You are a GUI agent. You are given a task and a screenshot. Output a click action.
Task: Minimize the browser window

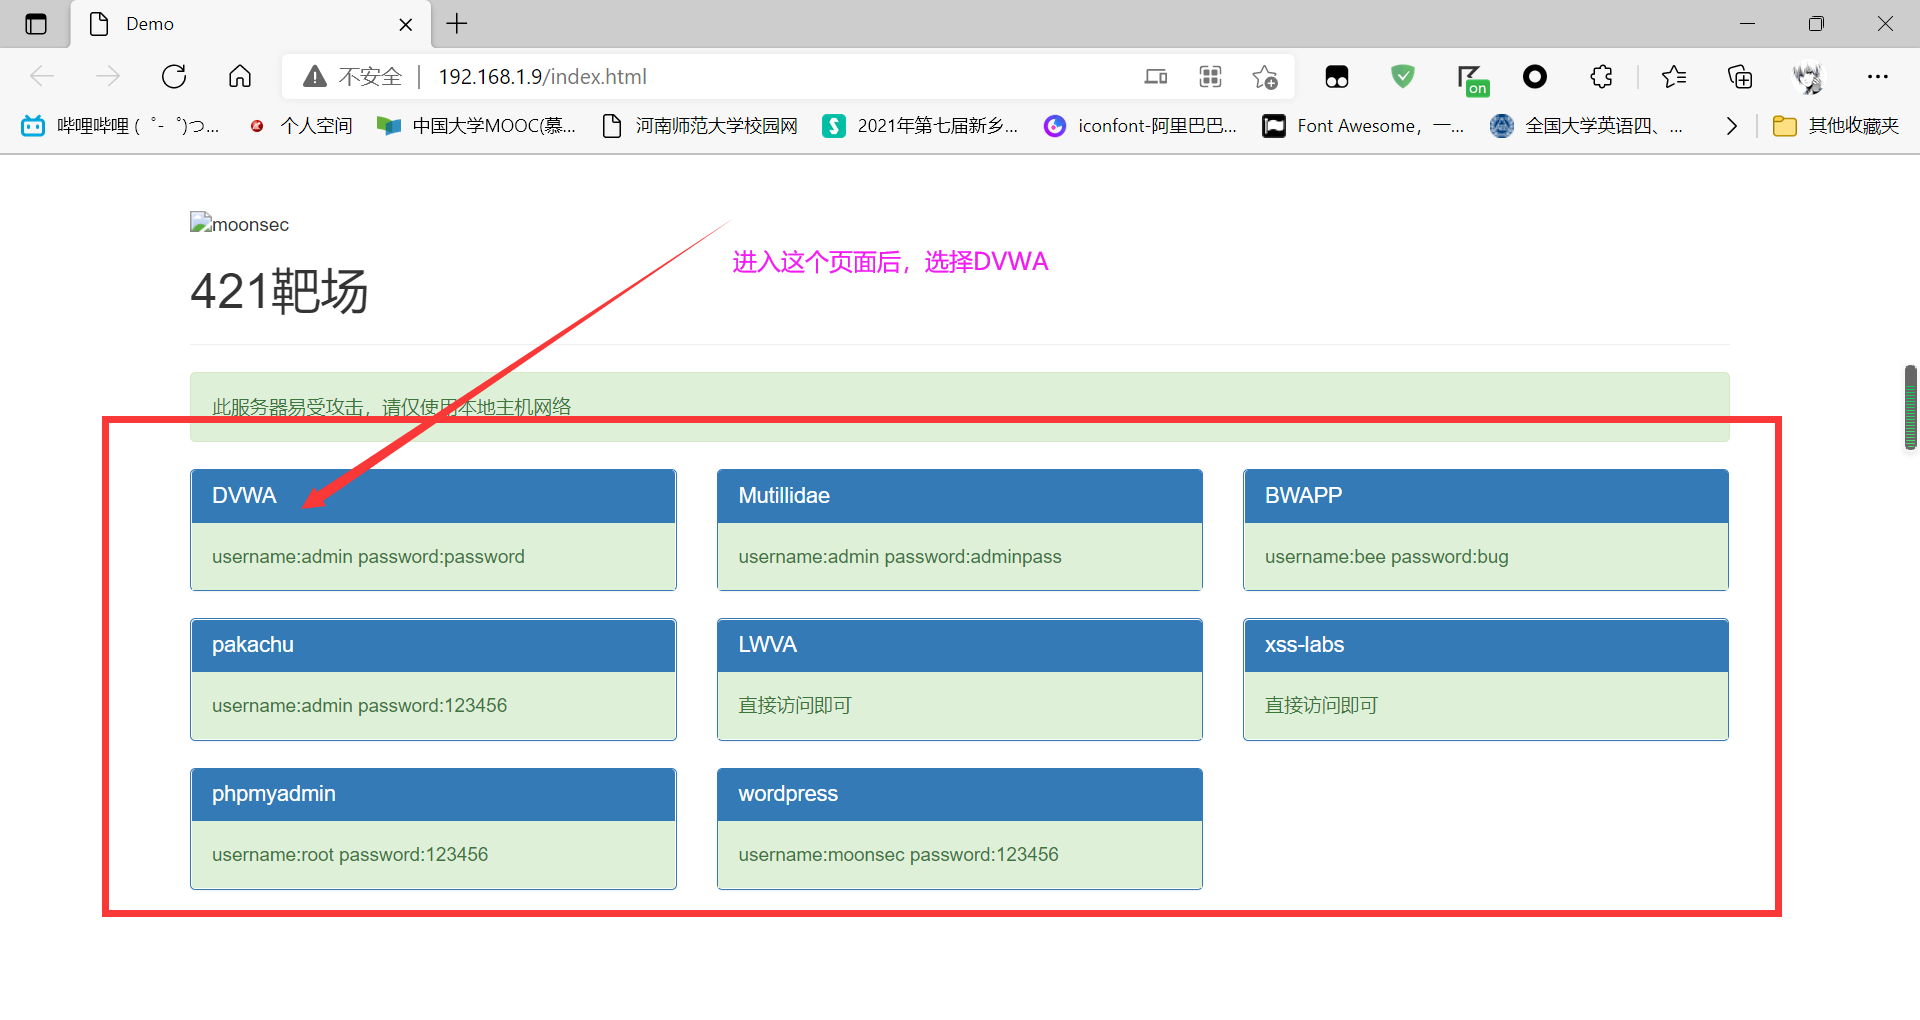1747,23
